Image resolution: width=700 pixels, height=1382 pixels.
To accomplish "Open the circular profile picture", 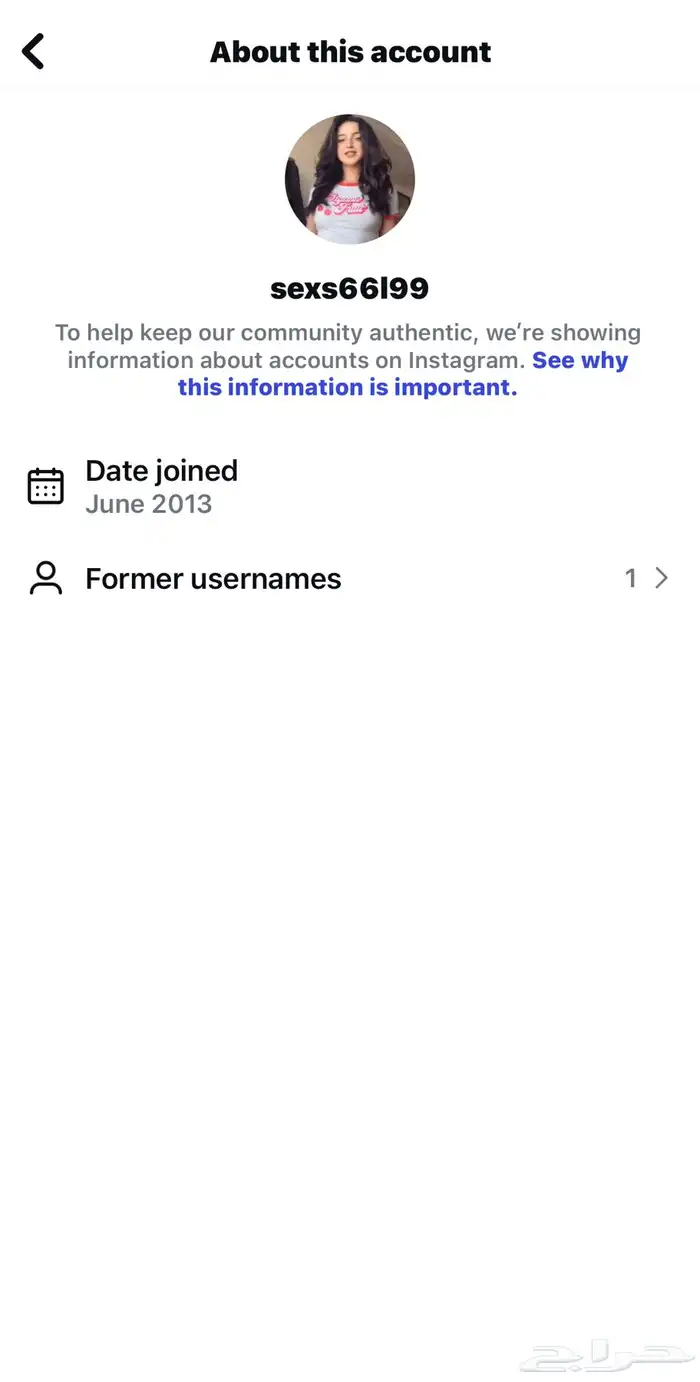I will (x=350, y=180).
